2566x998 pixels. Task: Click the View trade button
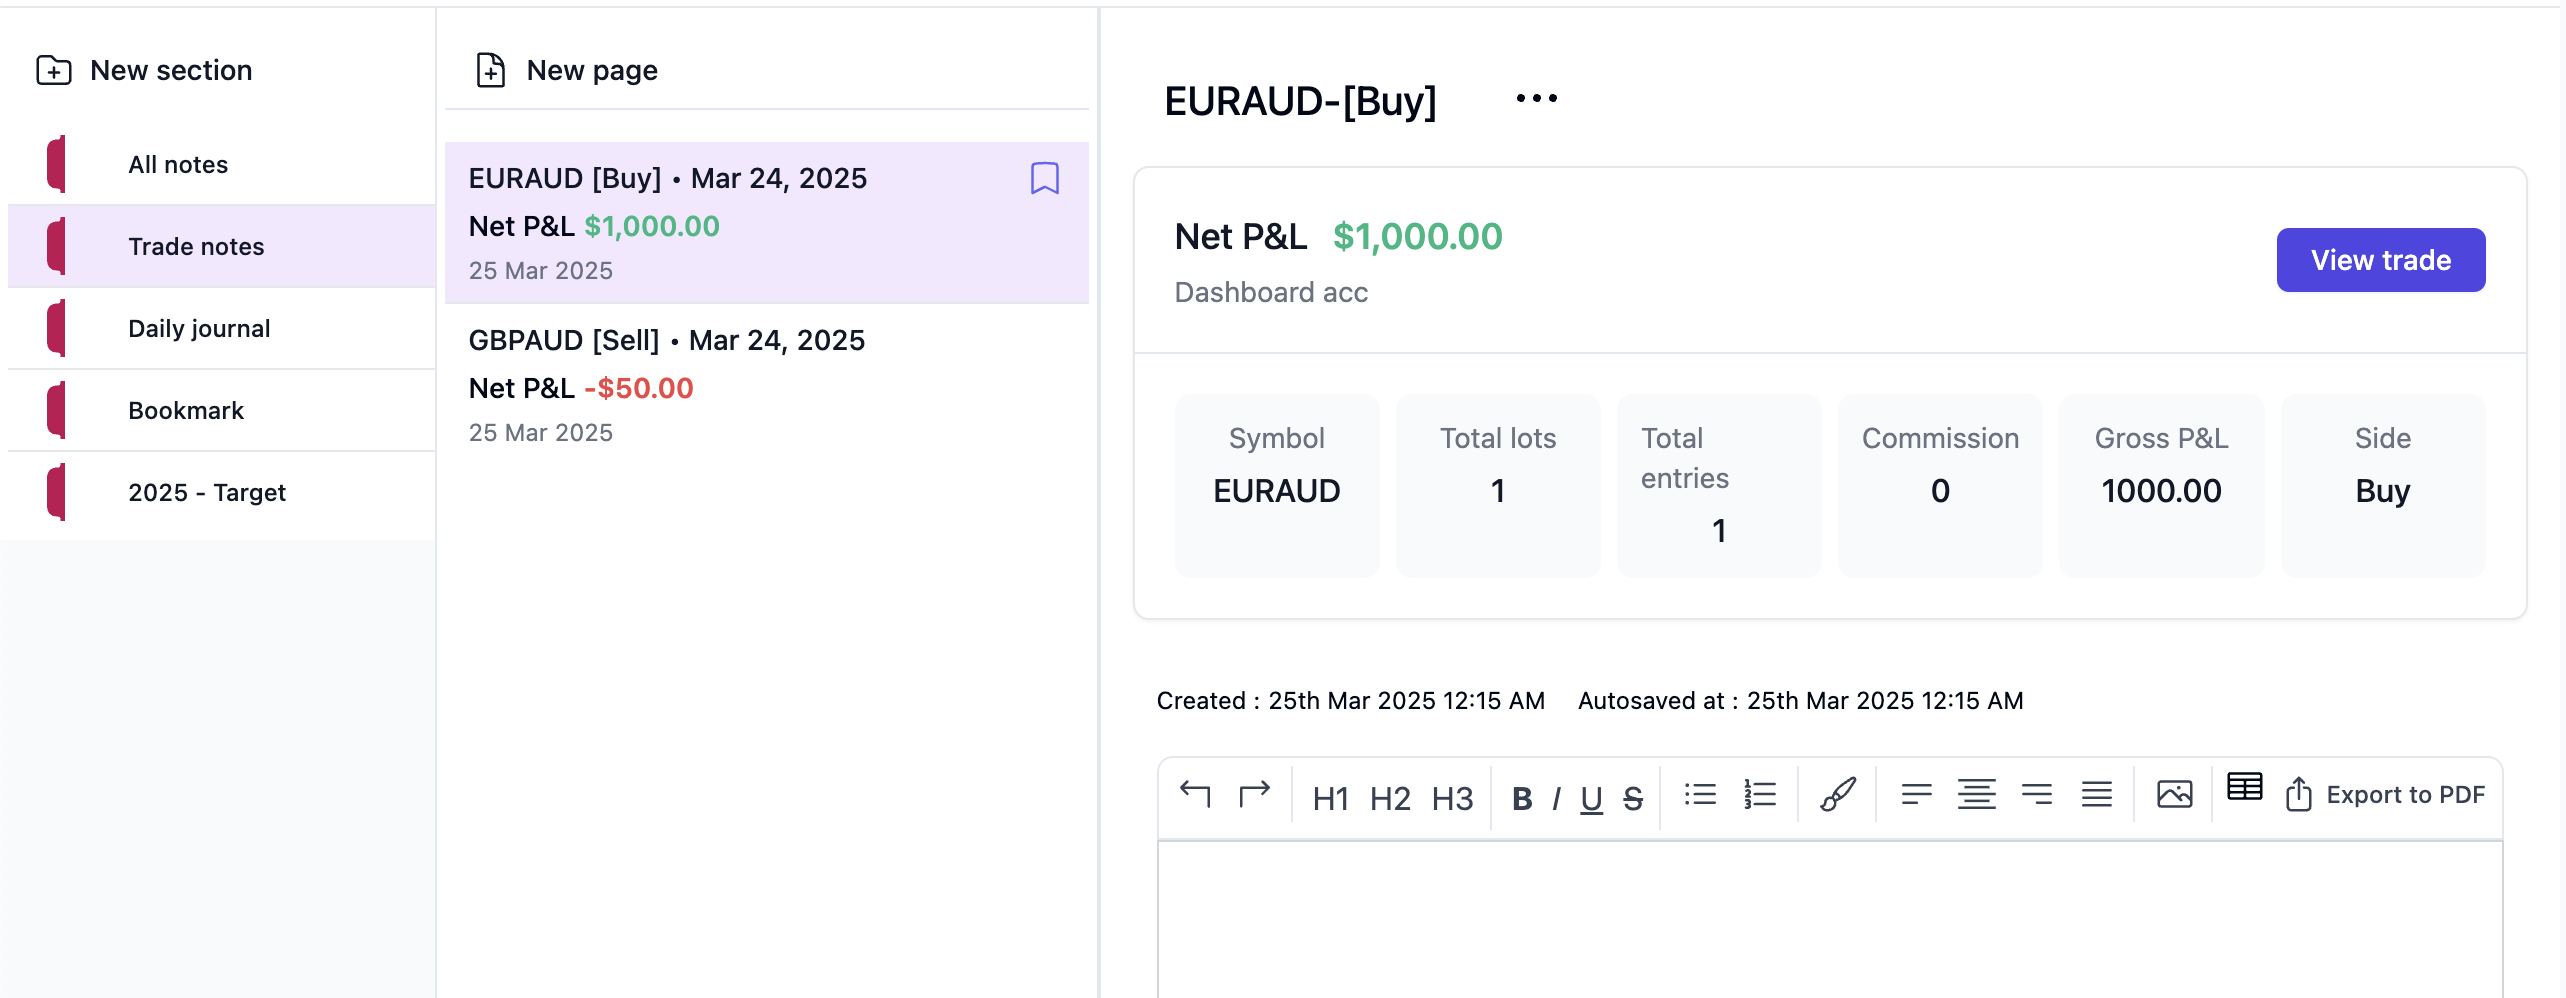coord(2380,260)
